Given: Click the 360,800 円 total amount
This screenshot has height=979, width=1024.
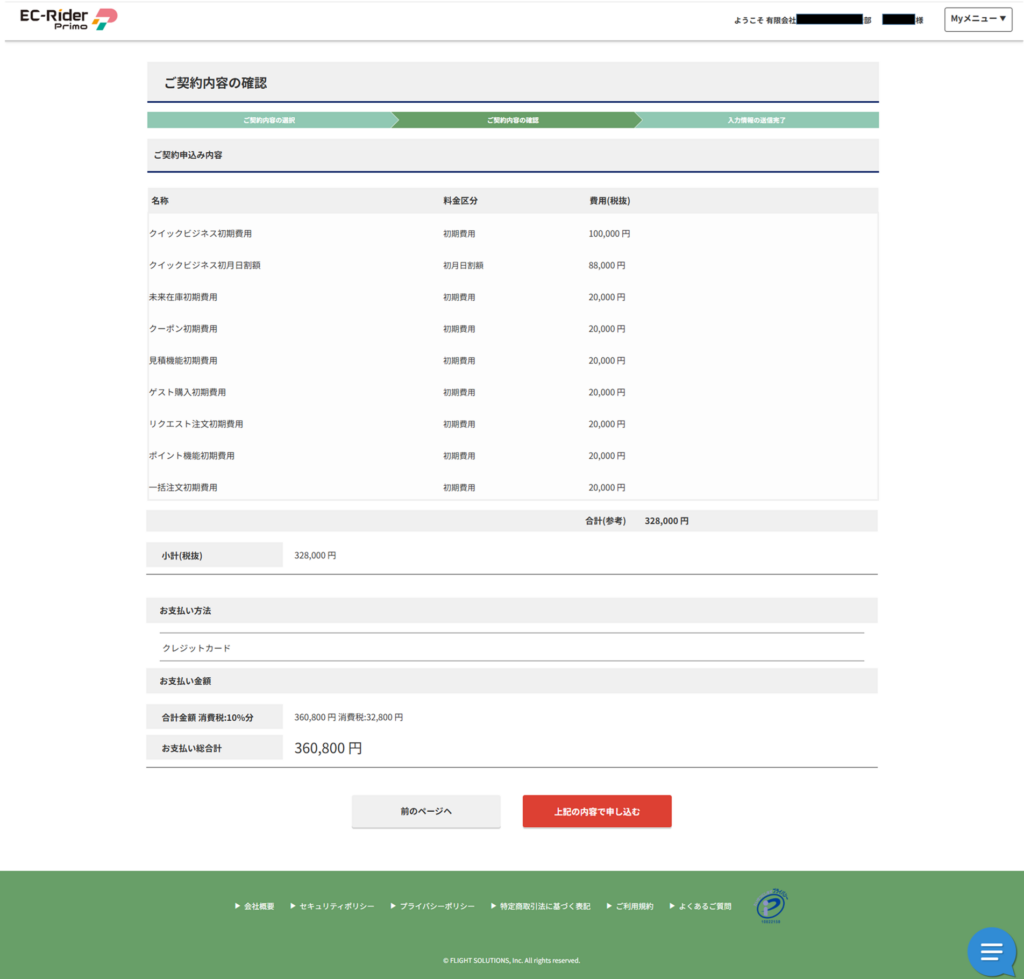Looking at the screenshot, I should point(328,748).
